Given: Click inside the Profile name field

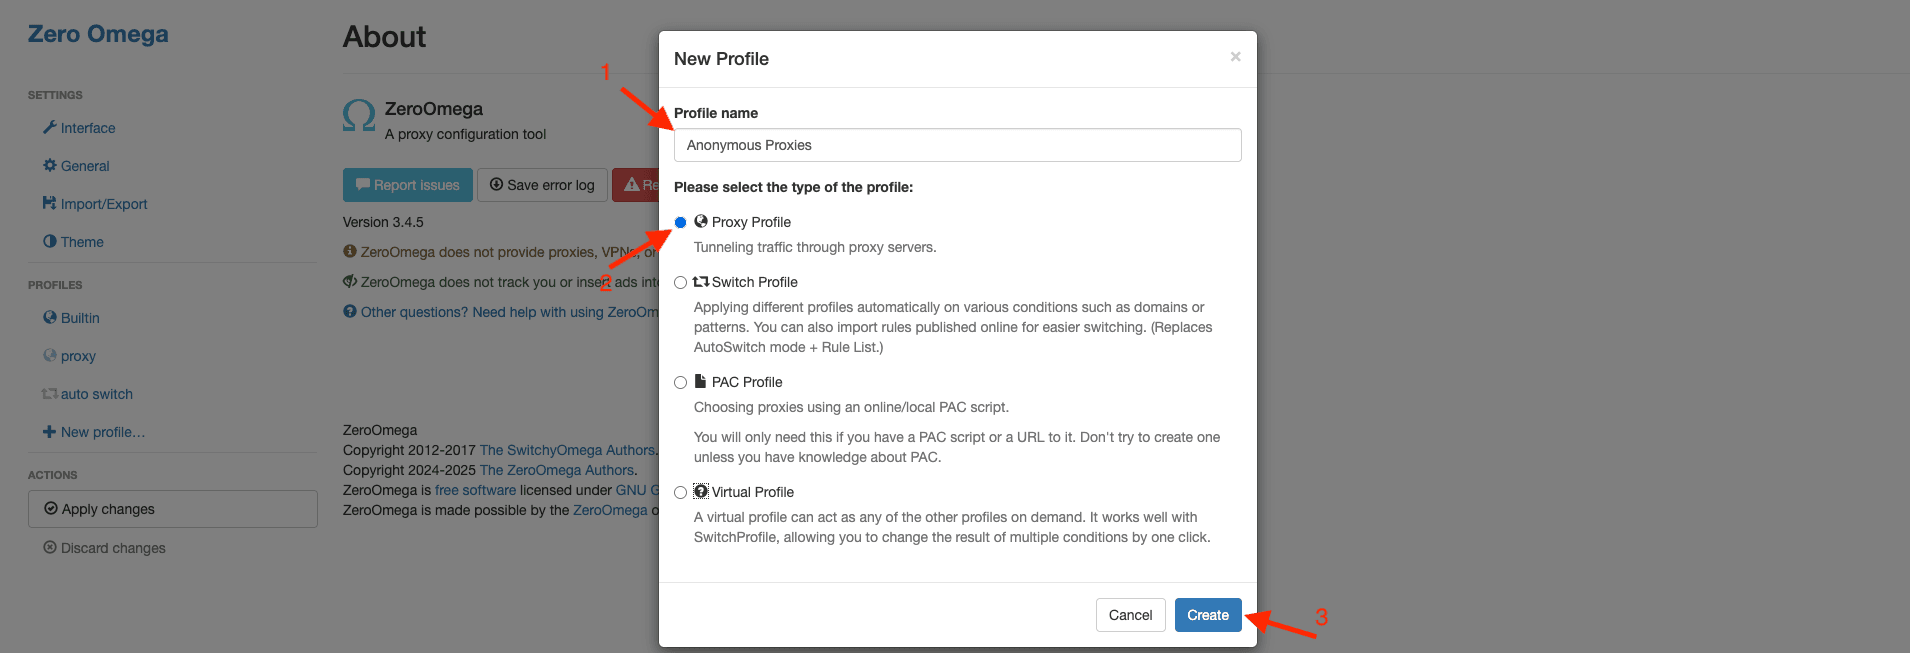Looking at the screenshot, I should 957,145.
